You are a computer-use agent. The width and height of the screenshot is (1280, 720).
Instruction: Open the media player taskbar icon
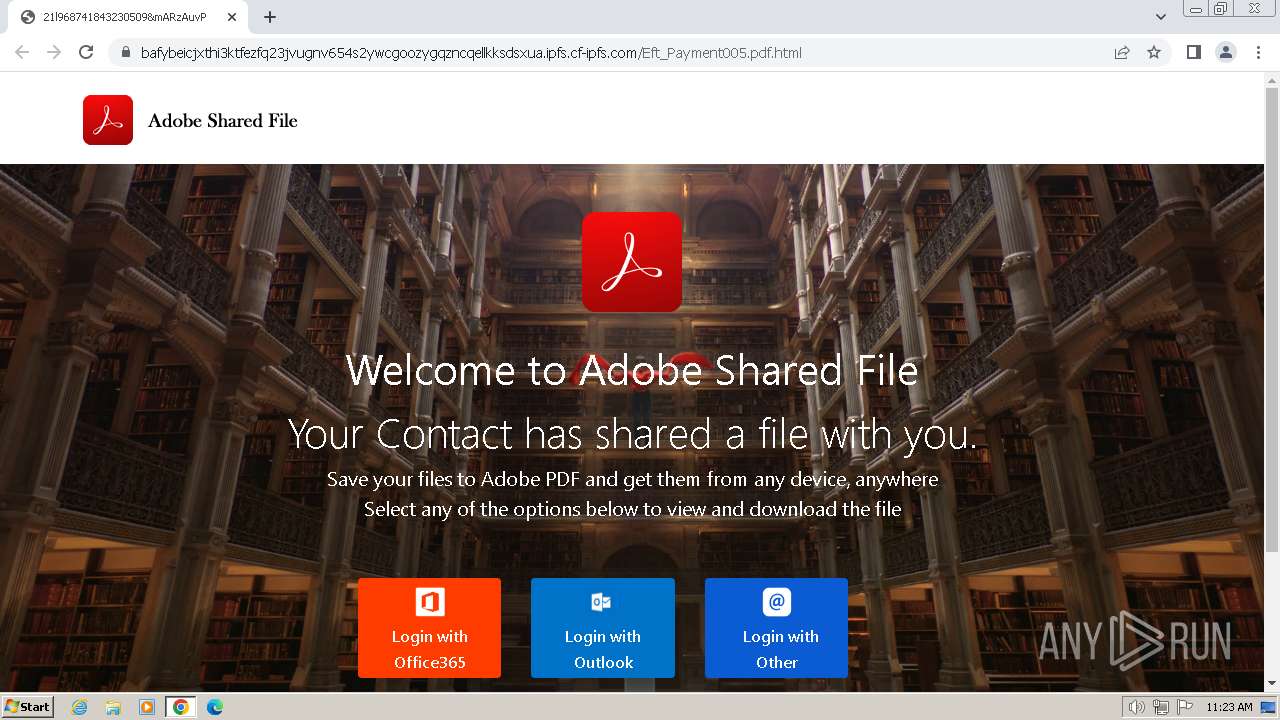tap(147, 707)
